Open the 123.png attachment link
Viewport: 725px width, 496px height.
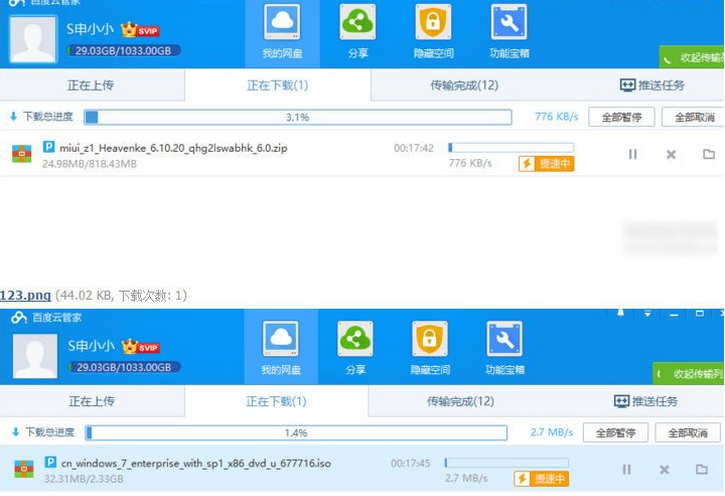[25, 295]
